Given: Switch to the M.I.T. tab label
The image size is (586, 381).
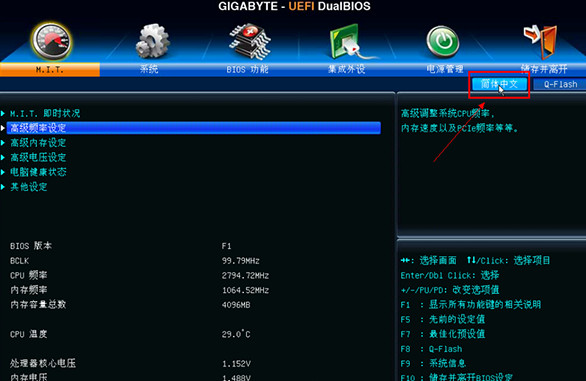Looking at the screenshot, I should tap(50, 70).
